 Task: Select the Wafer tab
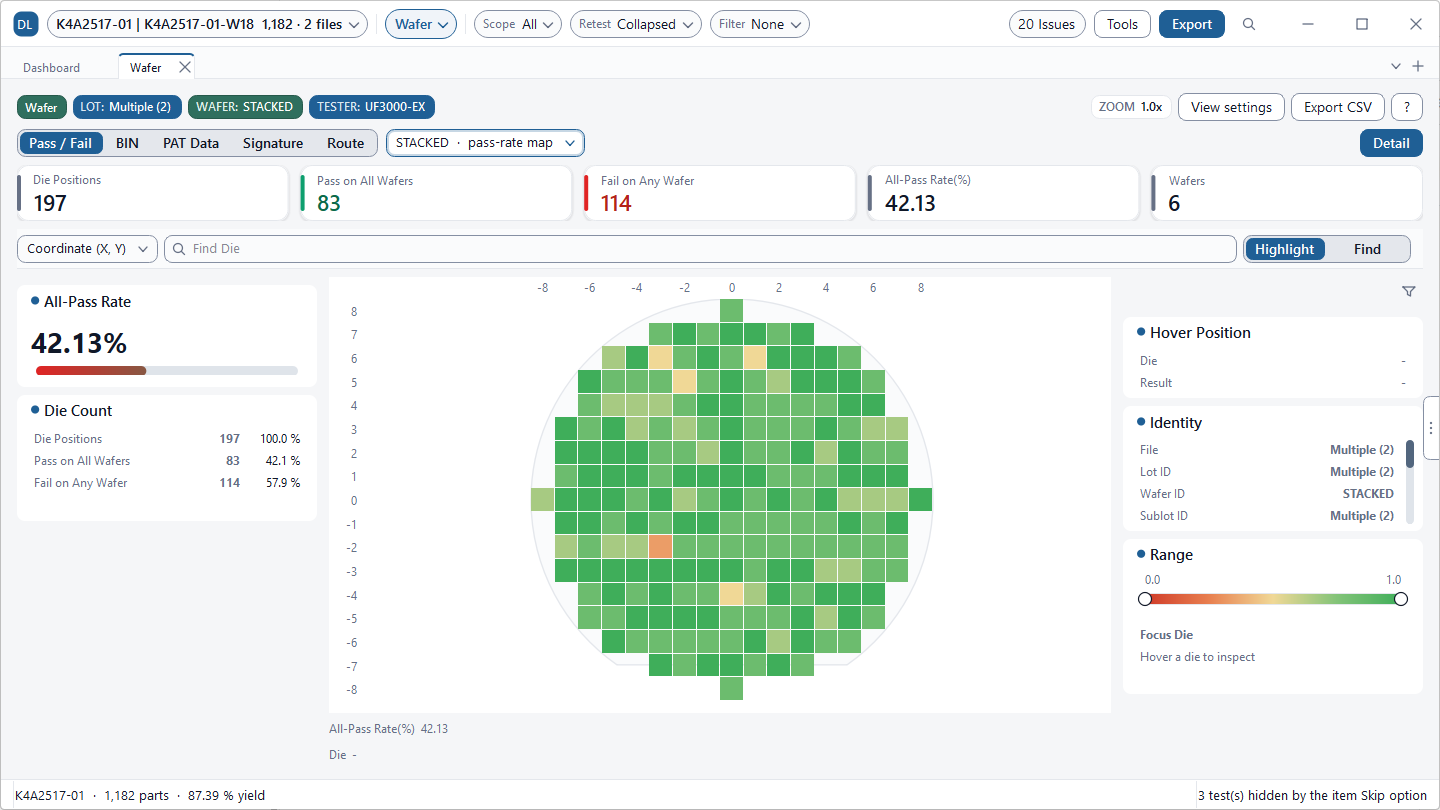tap(146, 67)
